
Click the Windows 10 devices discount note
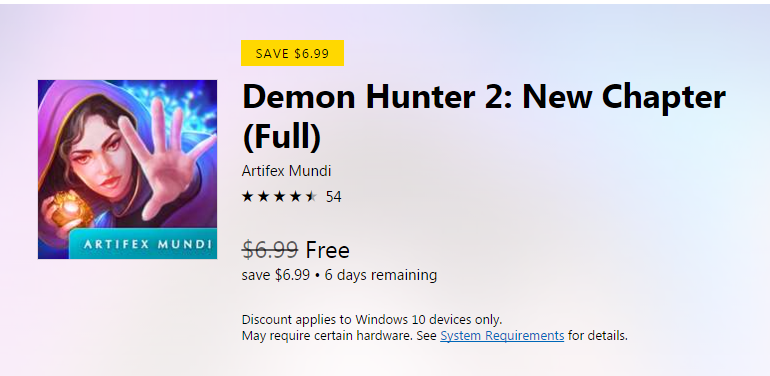372,320
